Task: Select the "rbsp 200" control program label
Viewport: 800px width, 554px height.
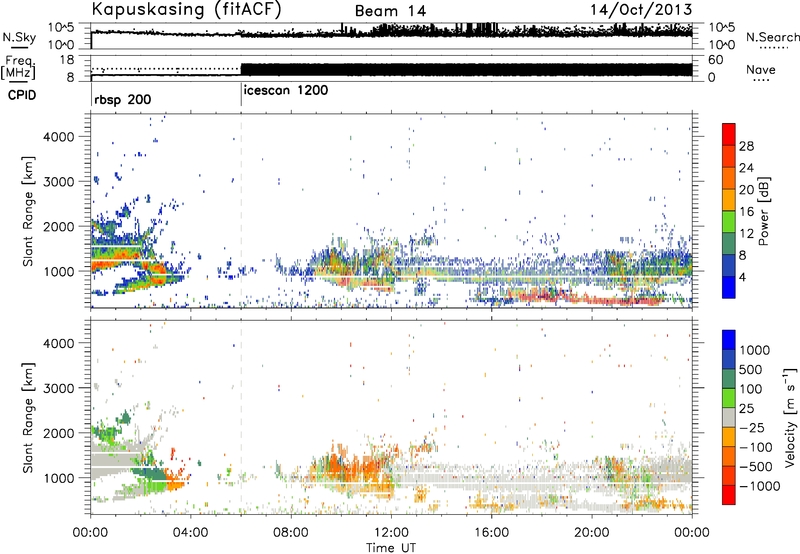Action: pos(122,99)
